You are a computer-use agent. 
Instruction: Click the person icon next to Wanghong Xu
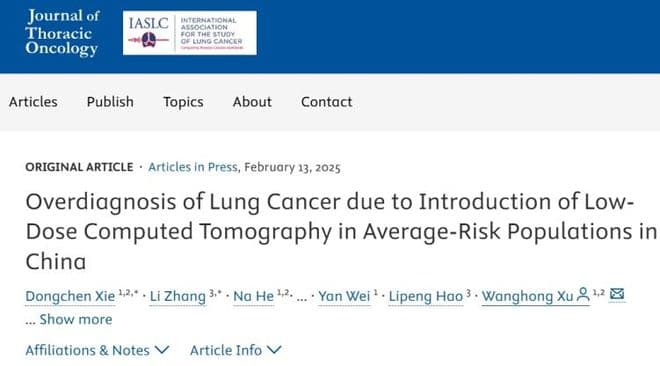583,294
